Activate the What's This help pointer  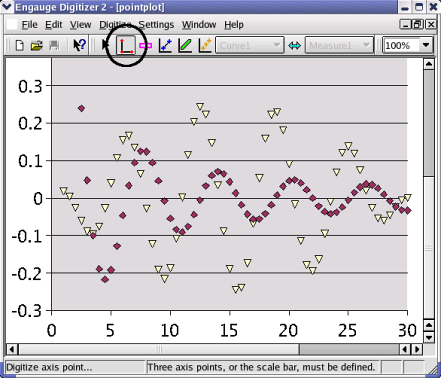(79, 45)
